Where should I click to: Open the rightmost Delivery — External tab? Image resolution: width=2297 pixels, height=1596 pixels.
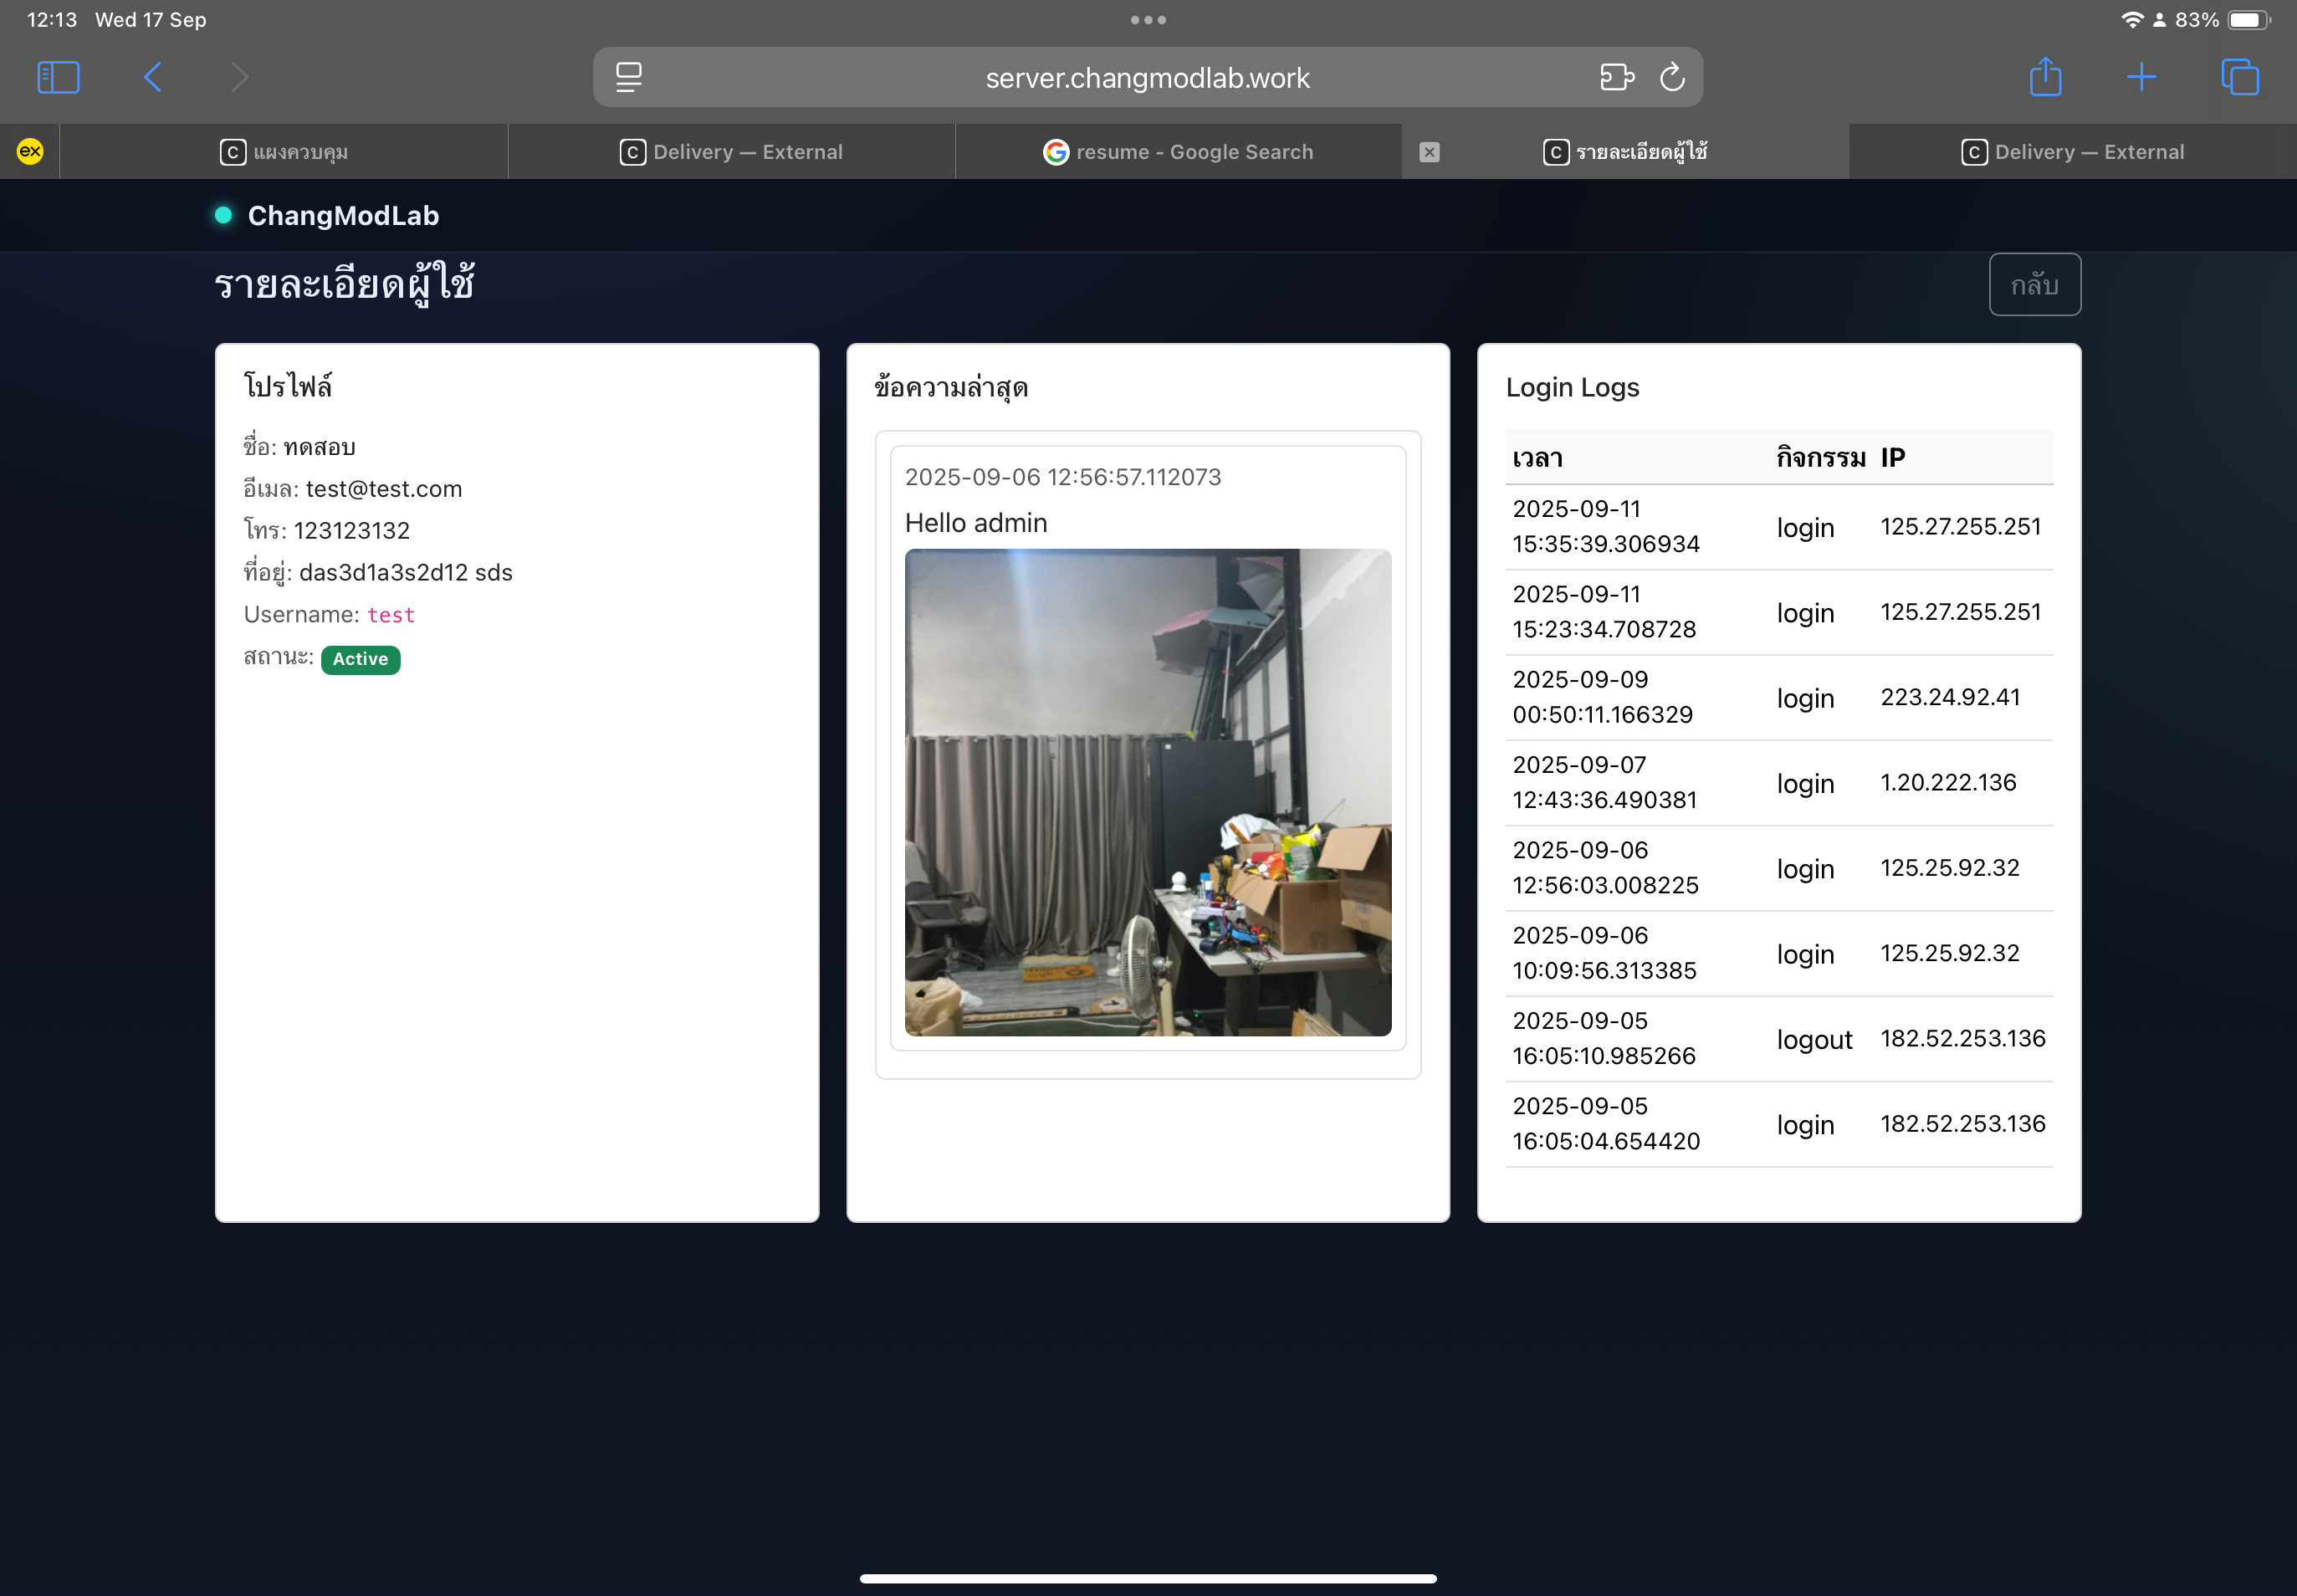click(2072, 152)
